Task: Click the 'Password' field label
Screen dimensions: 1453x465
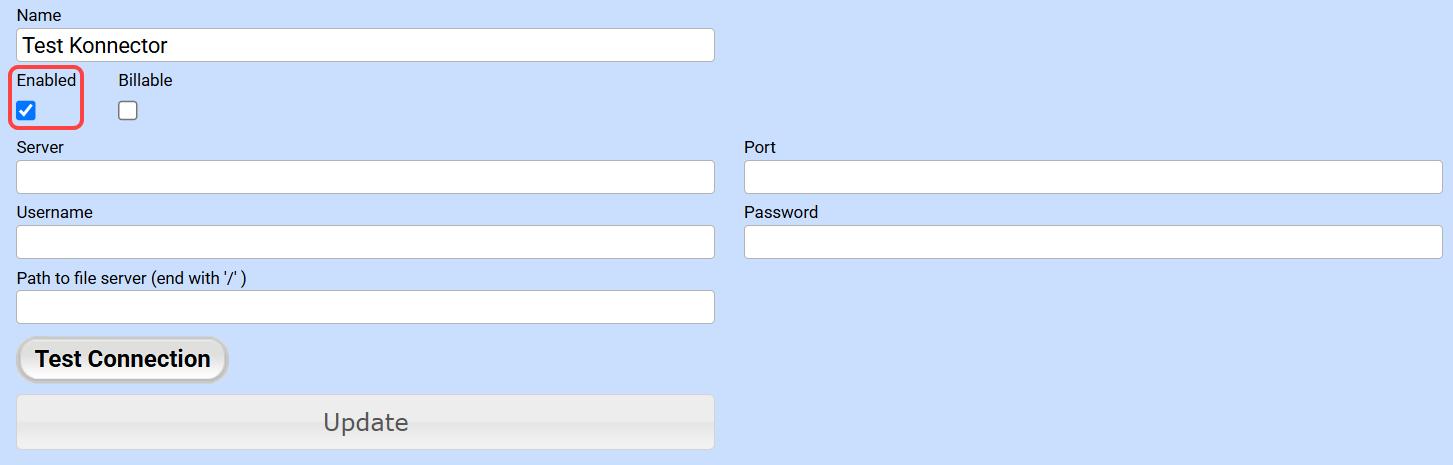Action: [x=780, y=212]
